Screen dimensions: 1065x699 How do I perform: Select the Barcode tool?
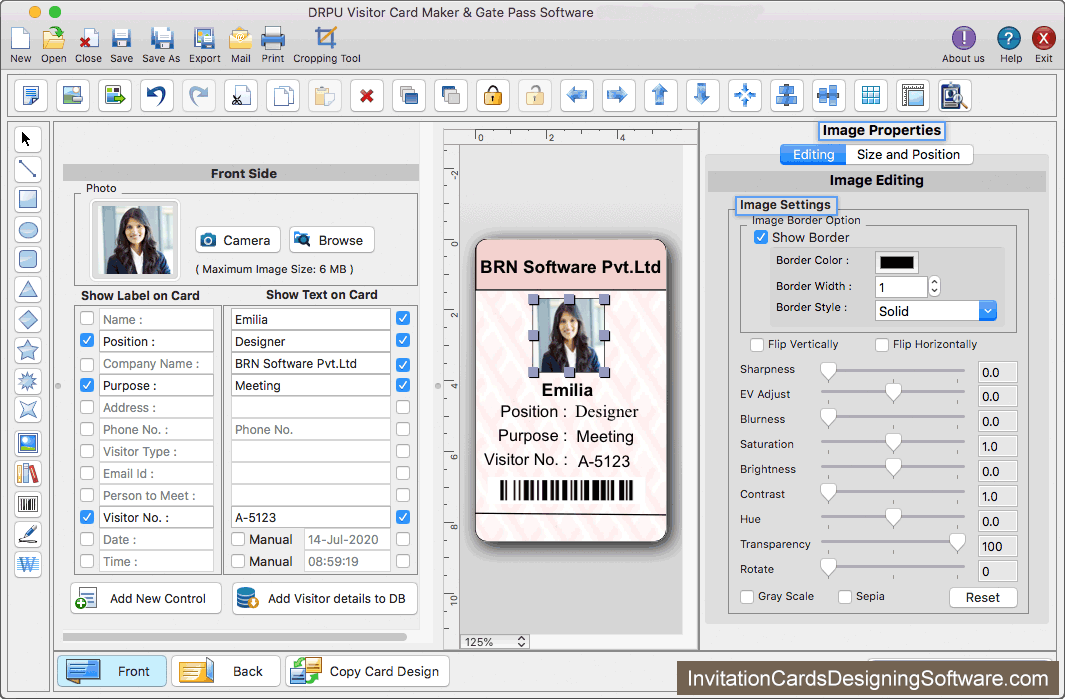tap(28, 504)
